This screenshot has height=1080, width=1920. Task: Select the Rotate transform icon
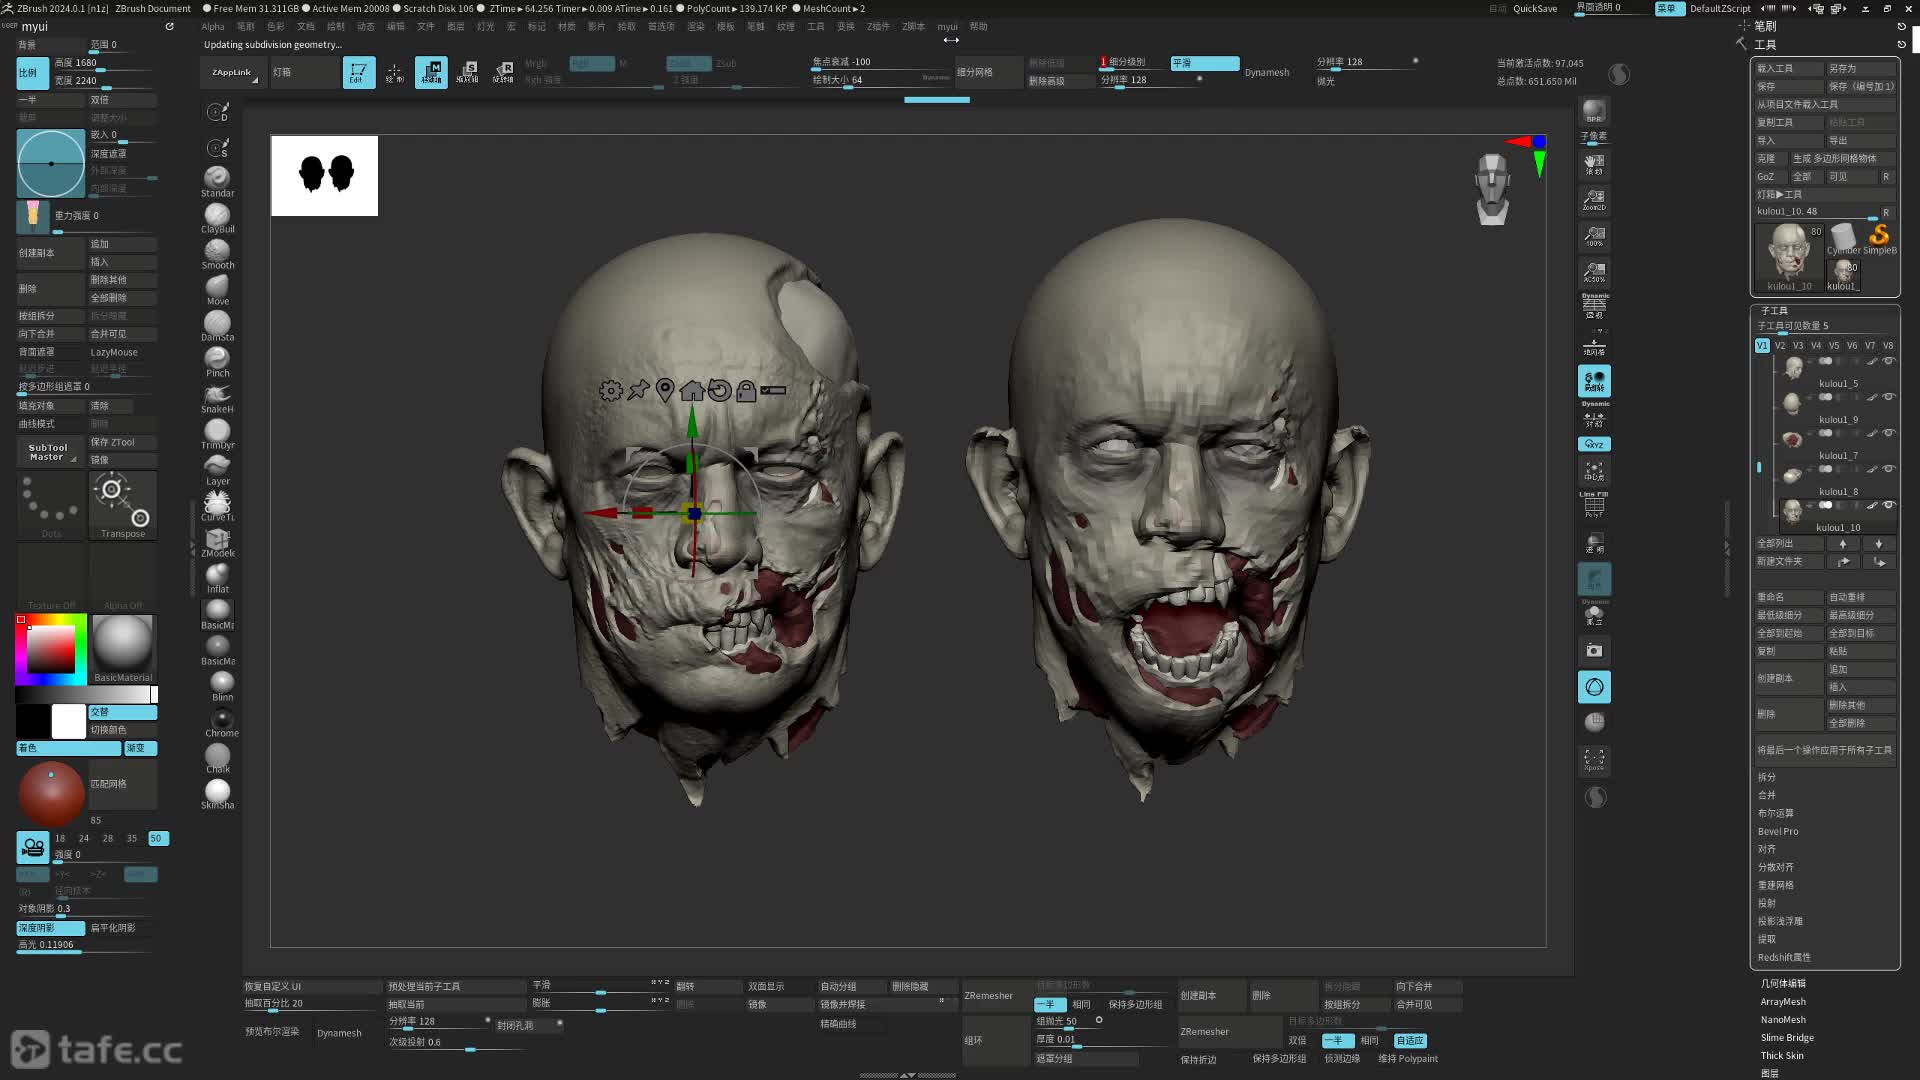point(503,72)
